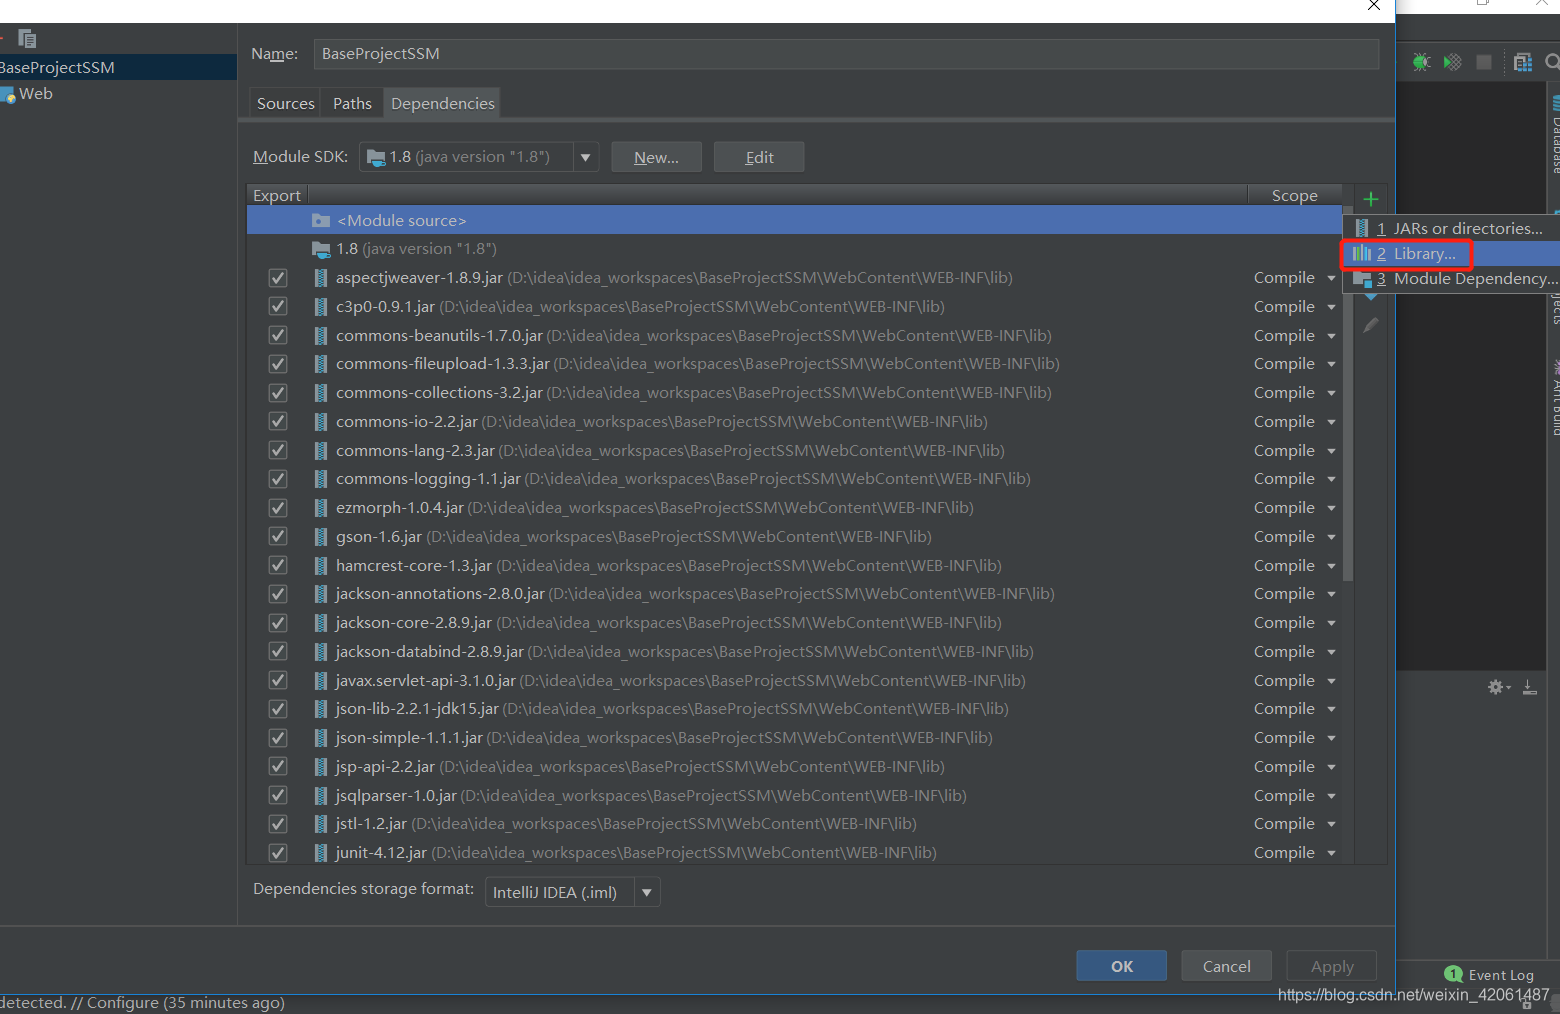Click the green bug Debug icon in the IDE toolbar
Screen dimensions: 1560x1014
(1421, 62)
